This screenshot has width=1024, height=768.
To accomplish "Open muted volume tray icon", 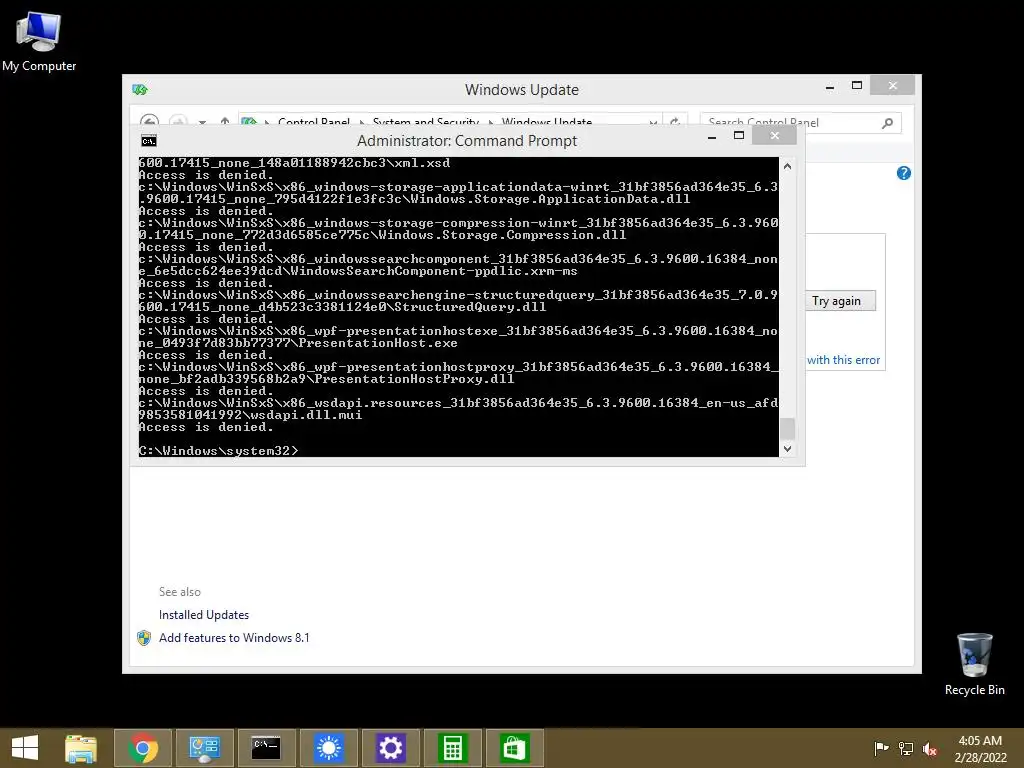I will click(930, 748).
